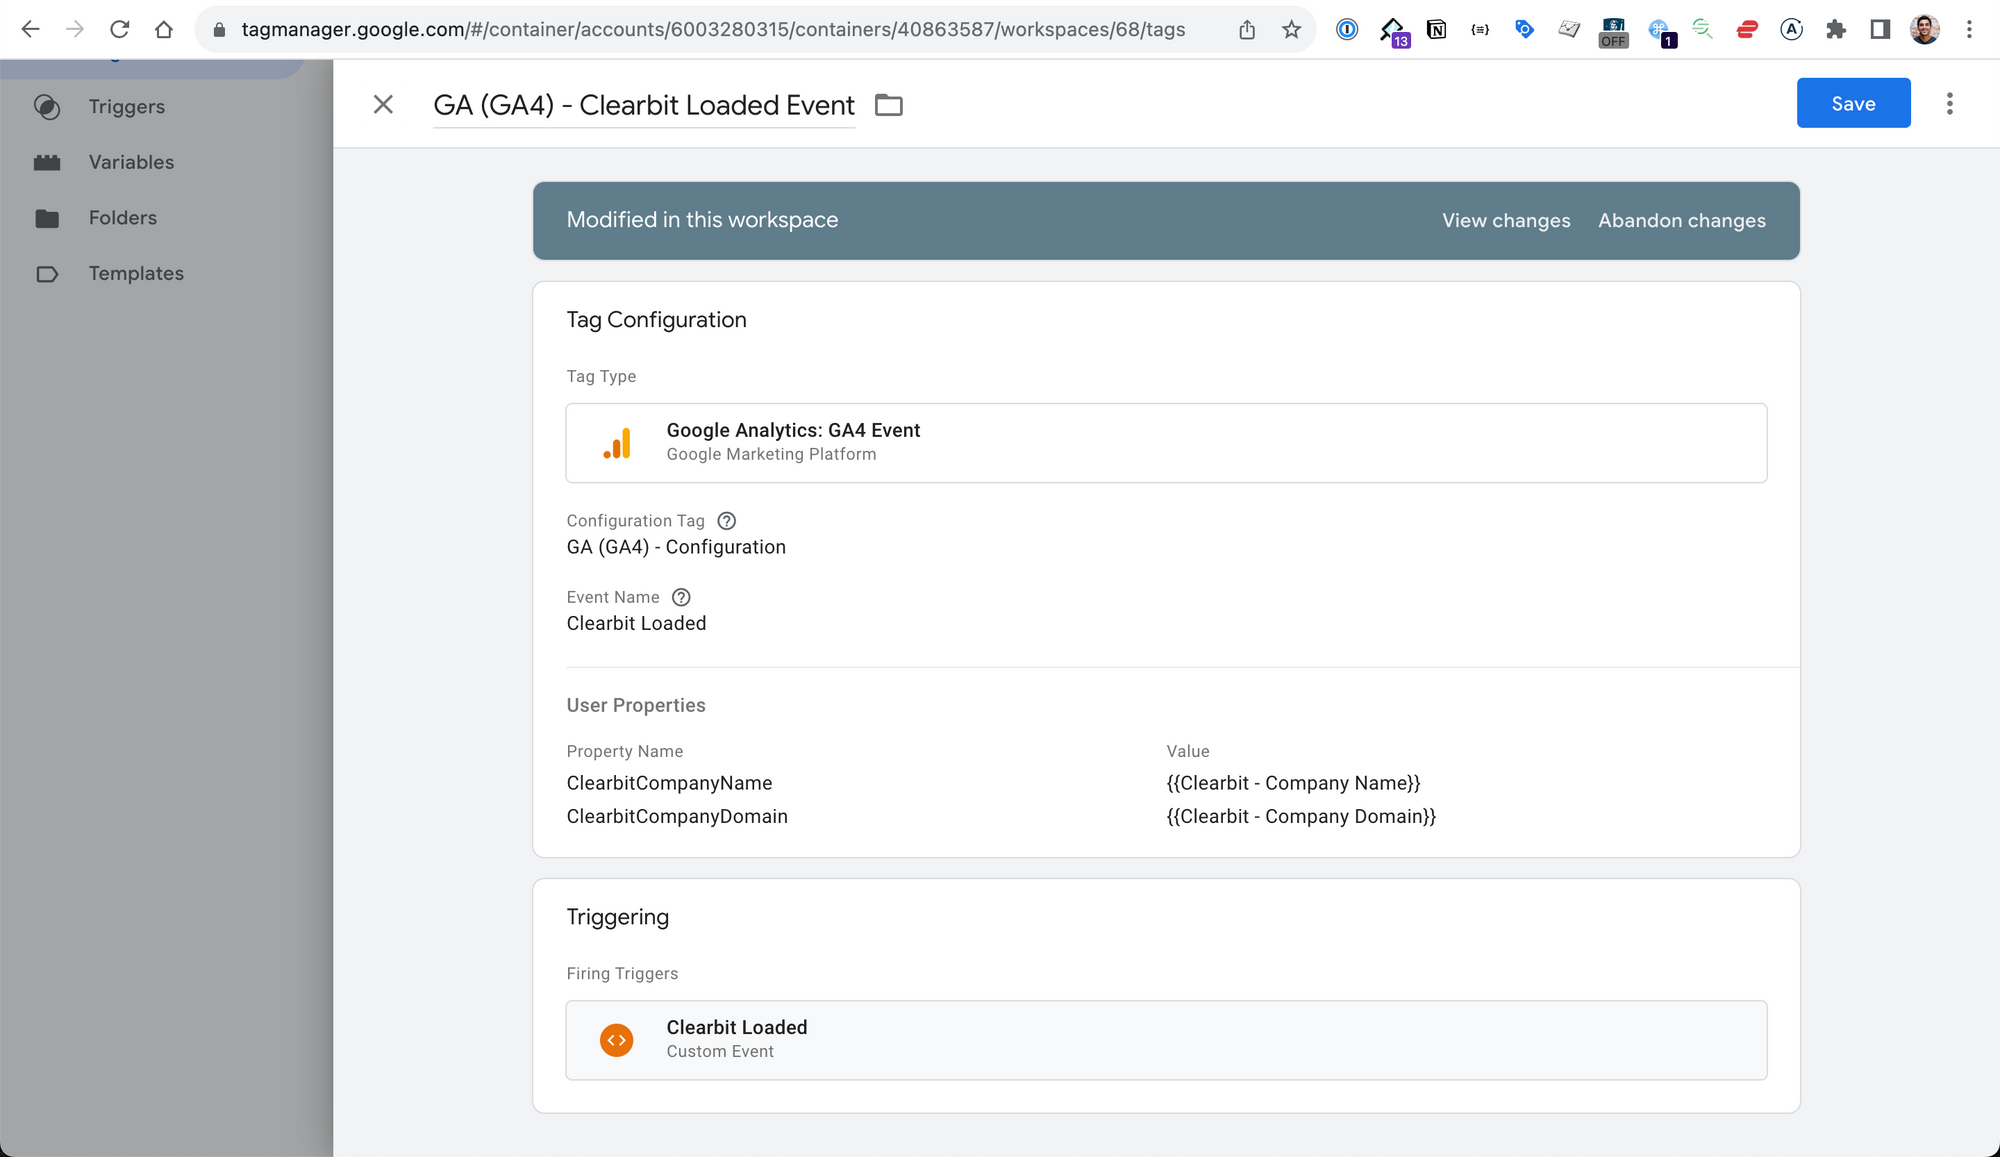2000x1157 pixels.
Task: Open the 1Password extension
Action: (x=1347, y=29)
